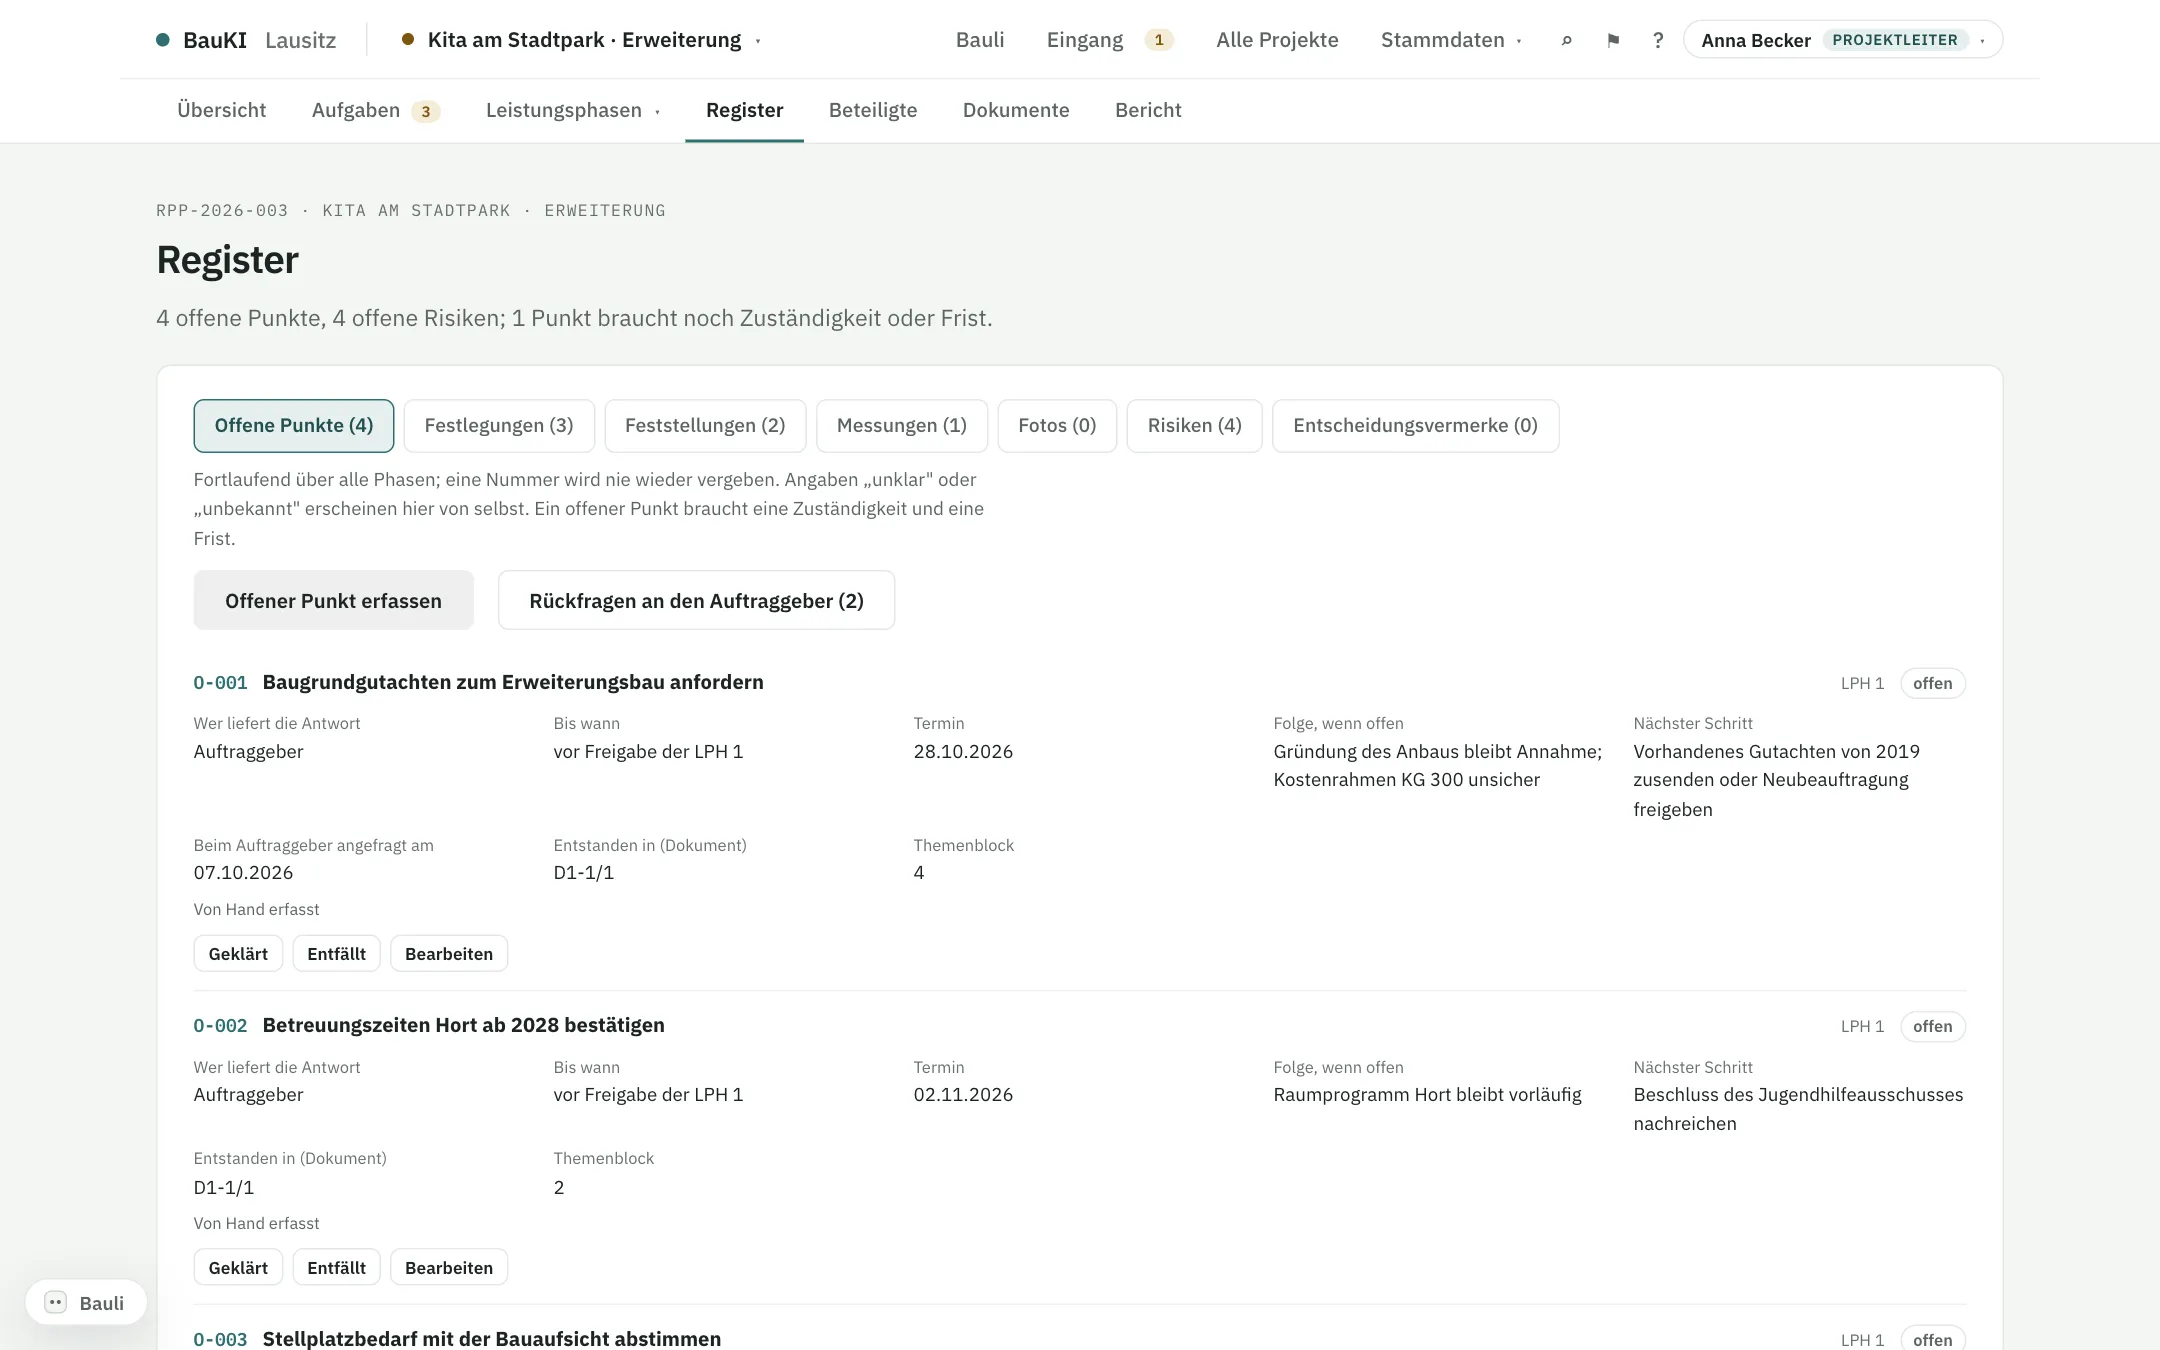Click the O-003 item number
This screenshot has height=1350, width=2160.
click(x=220, y=1339)
